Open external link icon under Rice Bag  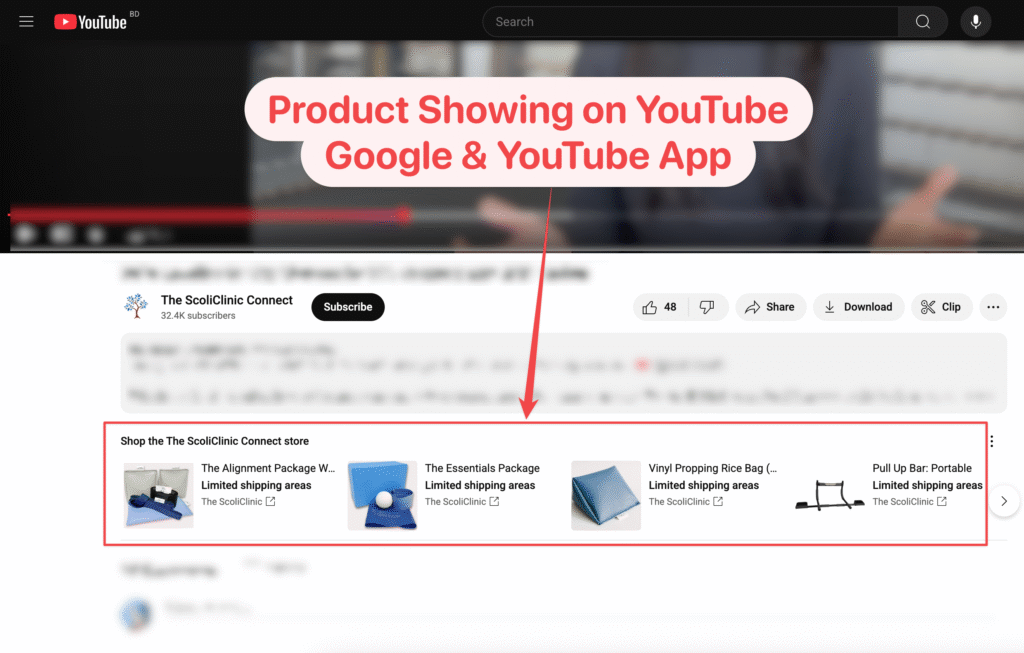pos(718,502)
